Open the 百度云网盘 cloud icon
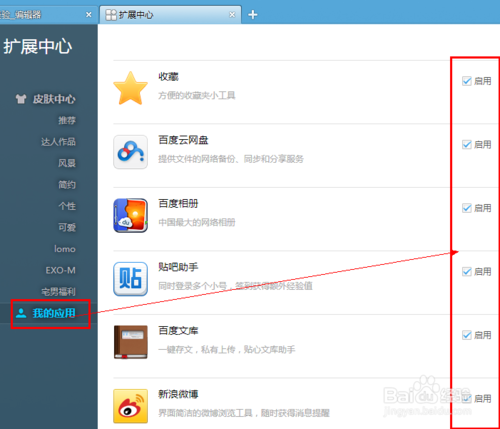Screen dimensions: 500x429 [130, 152]
